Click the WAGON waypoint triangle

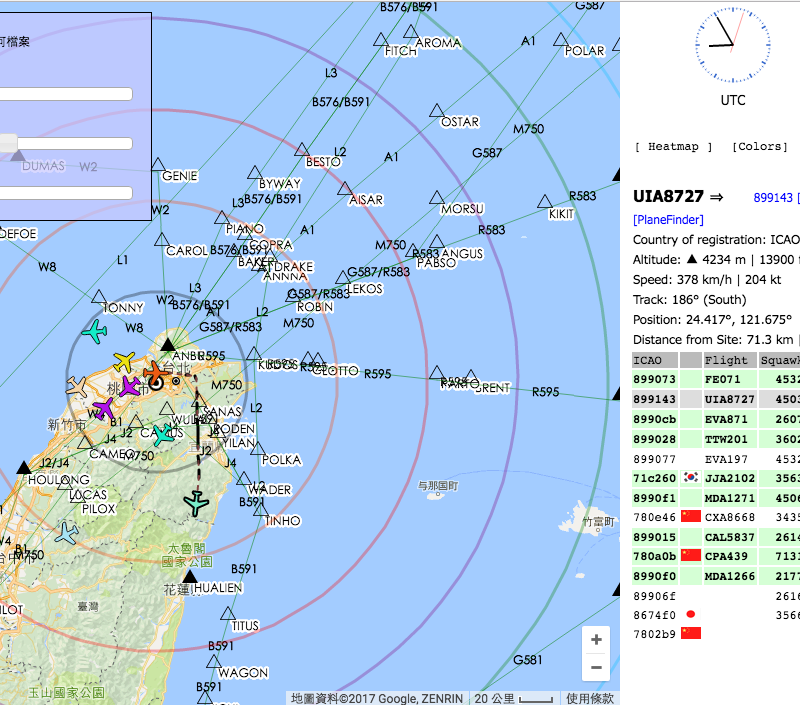pos(214,662)
